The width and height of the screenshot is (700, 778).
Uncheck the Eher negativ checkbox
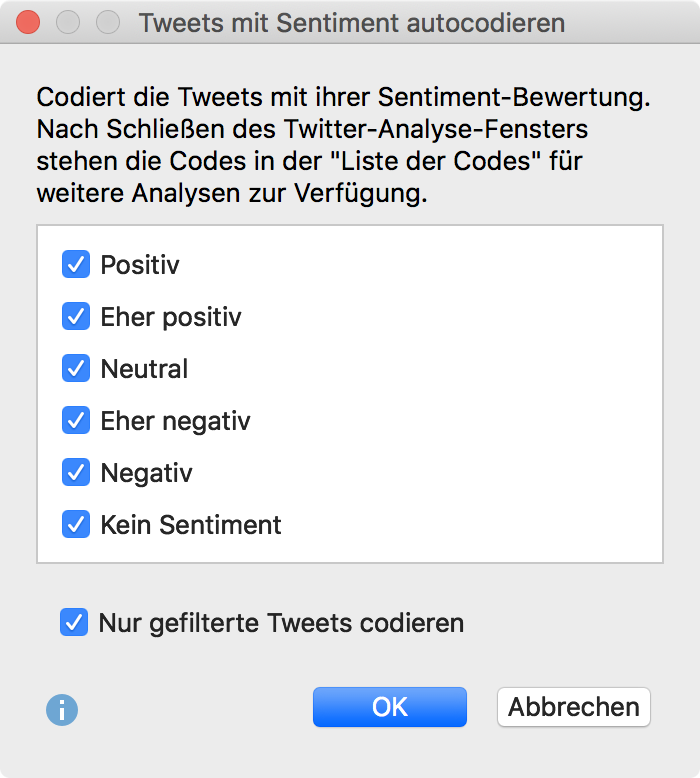click(76, 421)
